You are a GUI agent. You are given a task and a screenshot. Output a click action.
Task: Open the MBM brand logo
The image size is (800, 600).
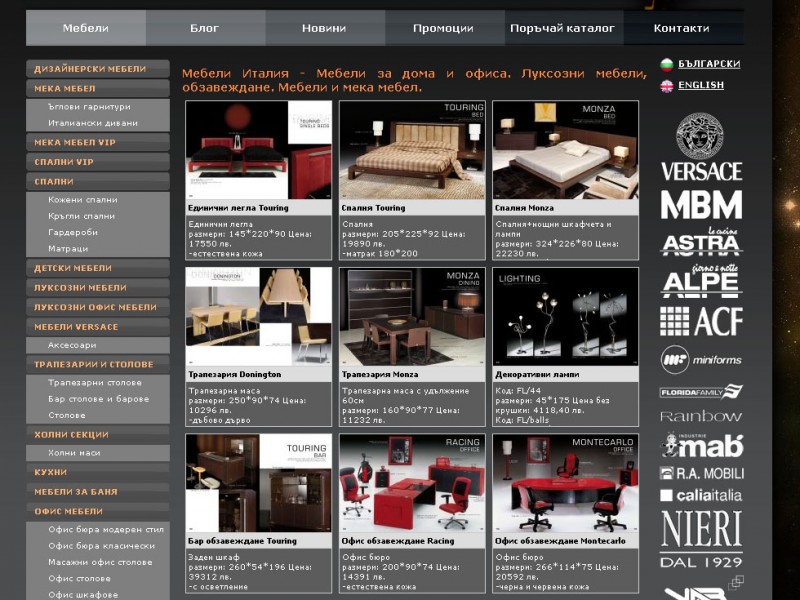click(x=701, y=205)
